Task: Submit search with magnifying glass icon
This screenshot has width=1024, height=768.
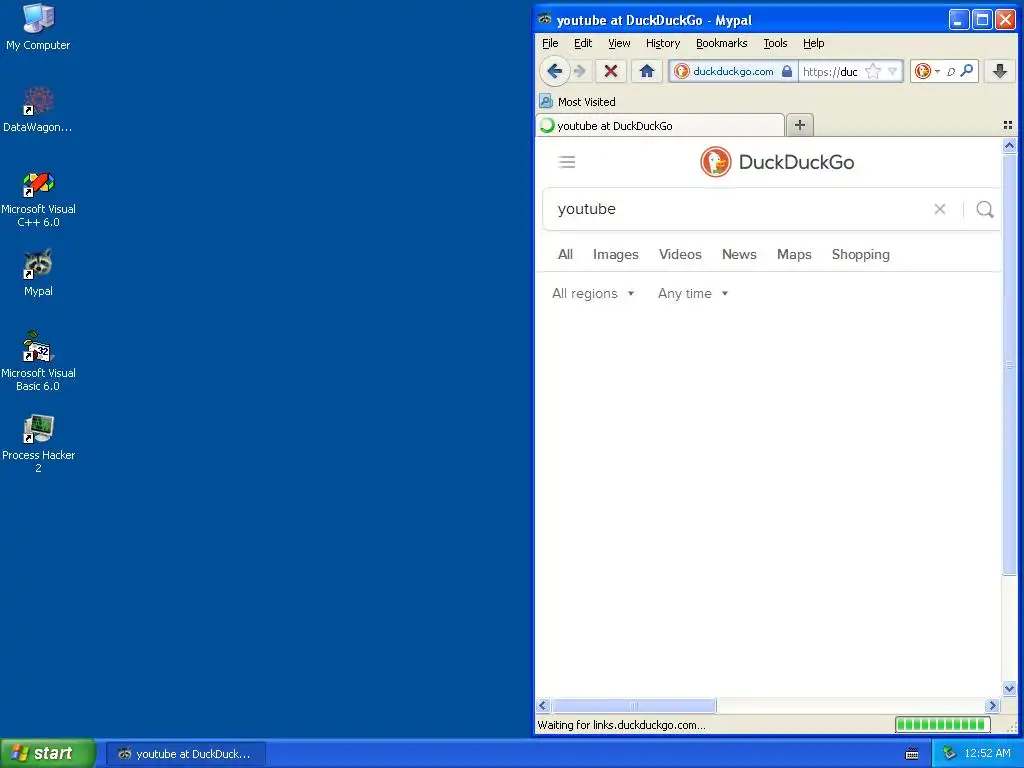Action: (985, 209)
